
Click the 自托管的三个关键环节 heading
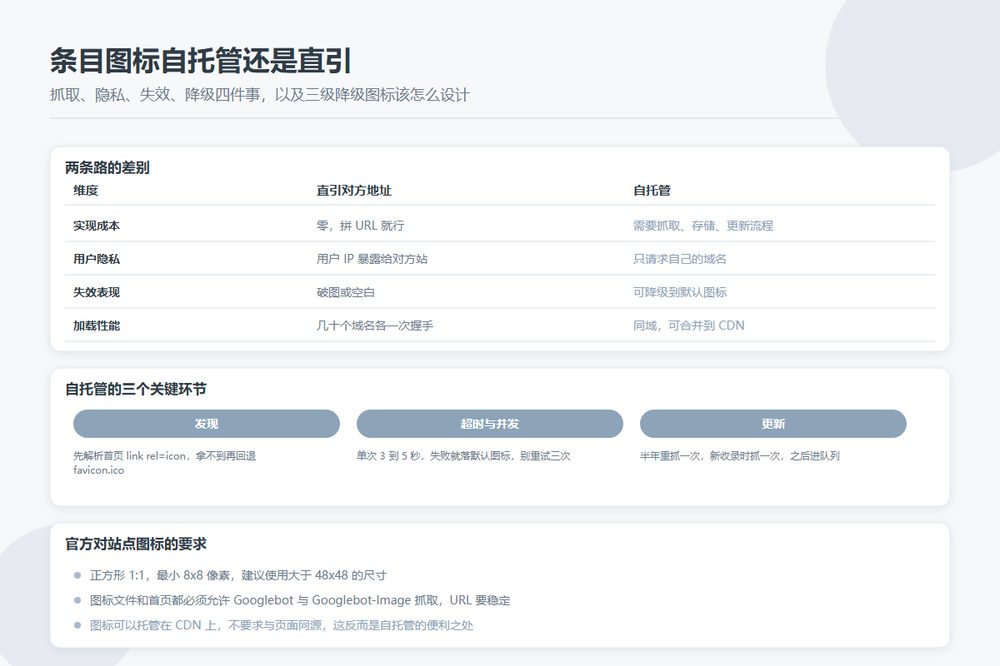pos(136,389)
